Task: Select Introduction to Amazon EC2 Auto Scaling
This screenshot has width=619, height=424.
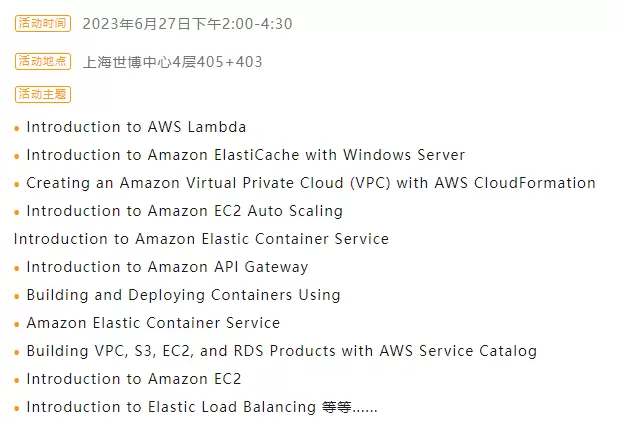Action: click(184, 211)
